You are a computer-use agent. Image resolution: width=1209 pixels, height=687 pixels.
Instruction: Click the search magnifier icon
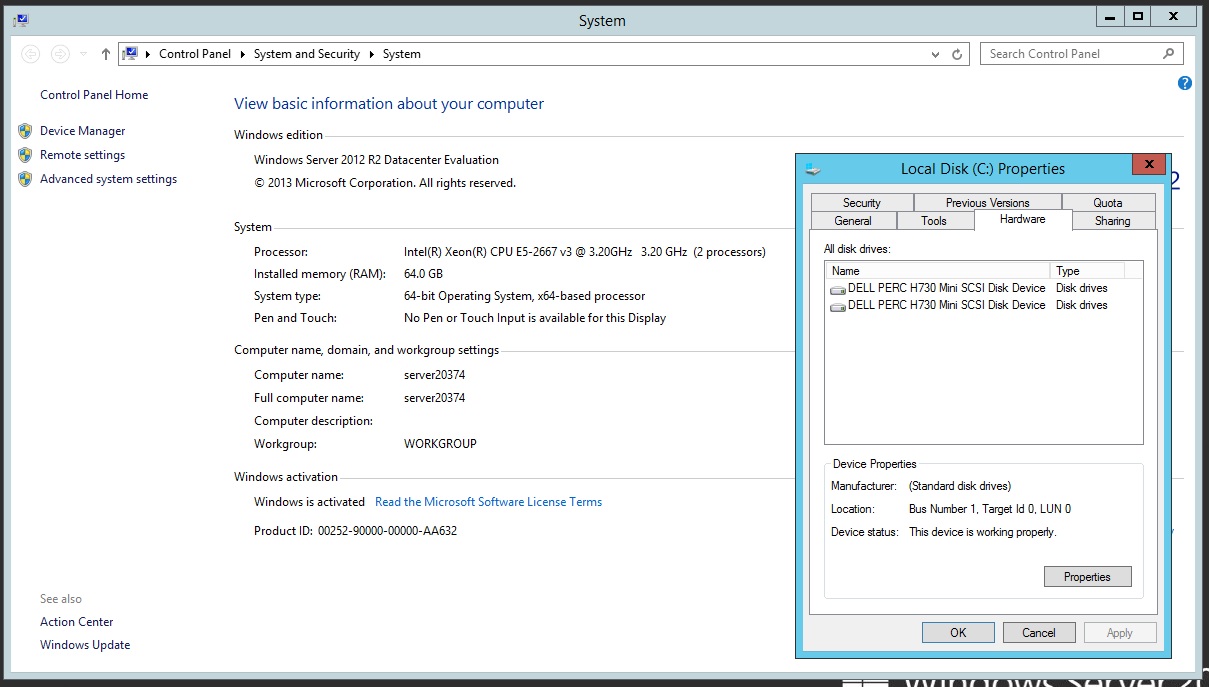tap(1168, 54)
